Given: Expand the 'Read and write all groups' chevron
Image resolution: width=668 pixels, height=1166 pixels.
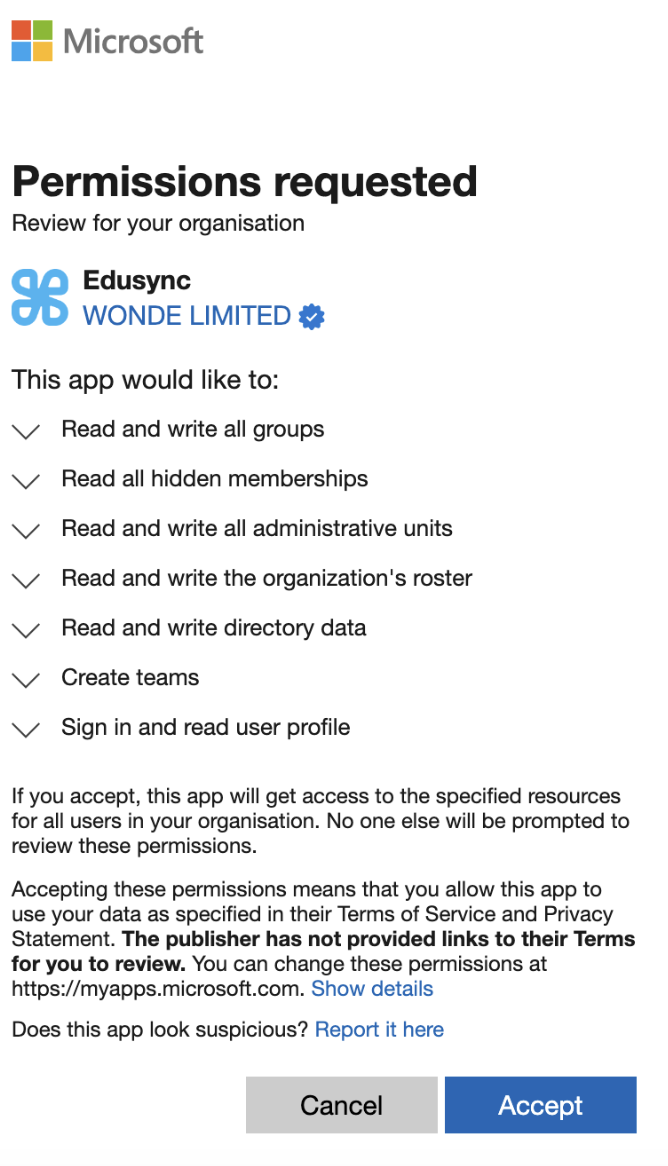Looking at the screenshot, I should click(26, 431).
